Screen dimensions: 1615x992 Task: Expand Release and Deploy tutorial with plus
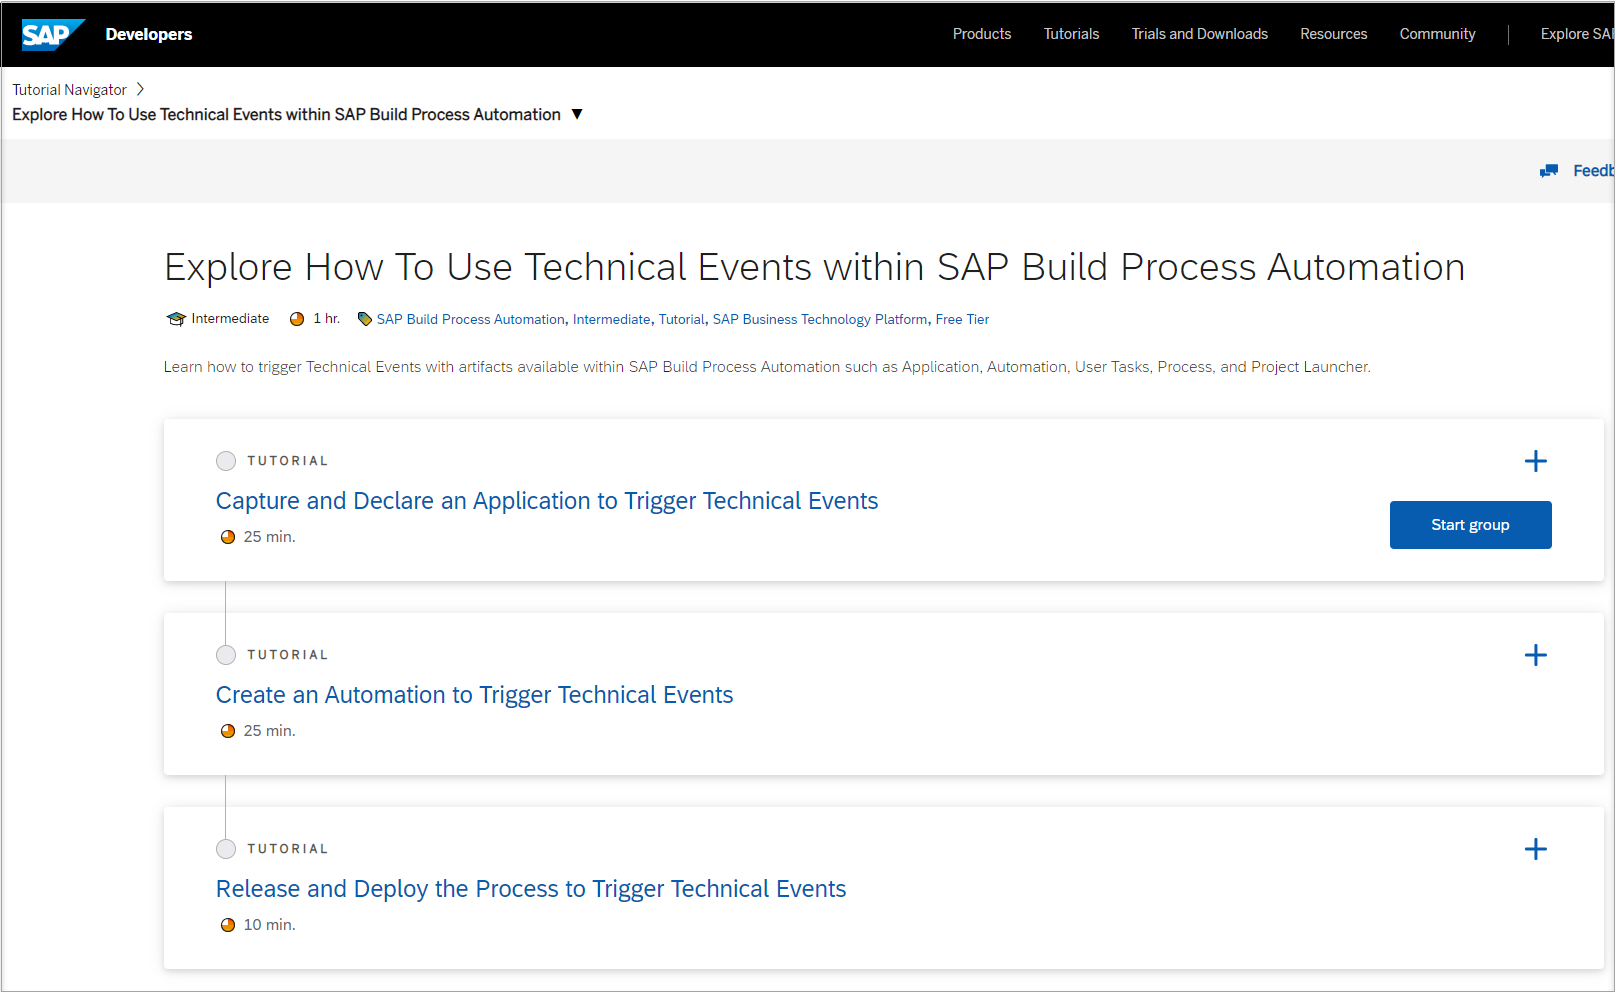1535,849
